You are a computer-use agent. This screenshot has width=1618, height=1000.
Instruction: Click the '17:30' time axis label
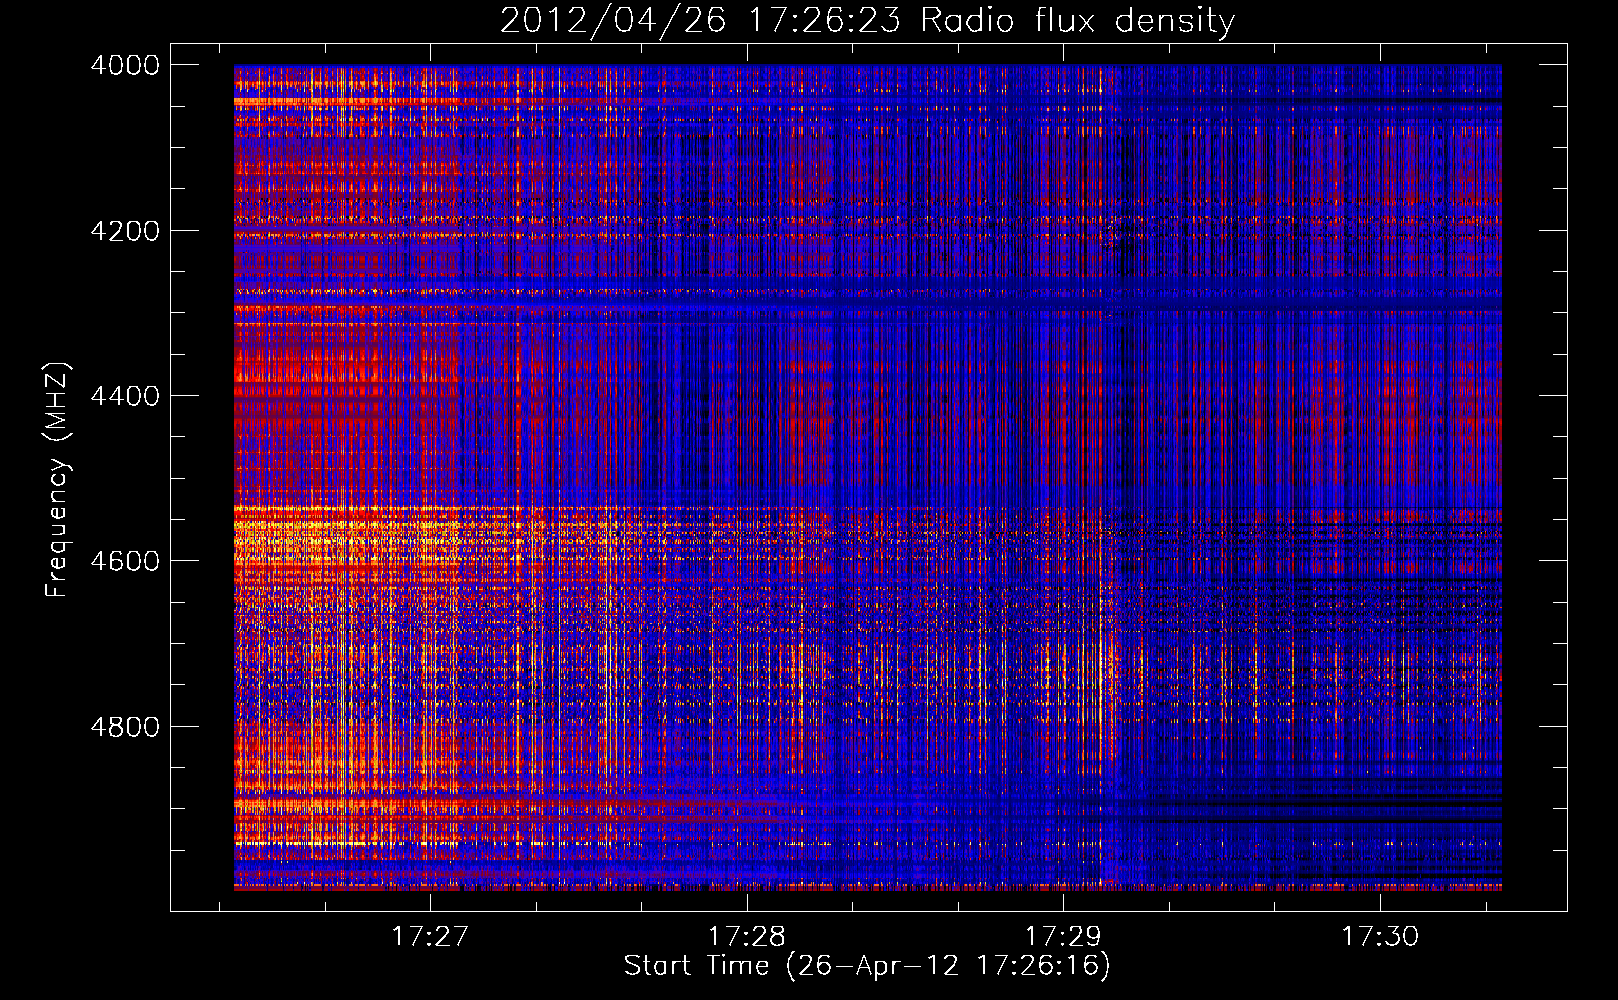click(x=1379, y=936)
